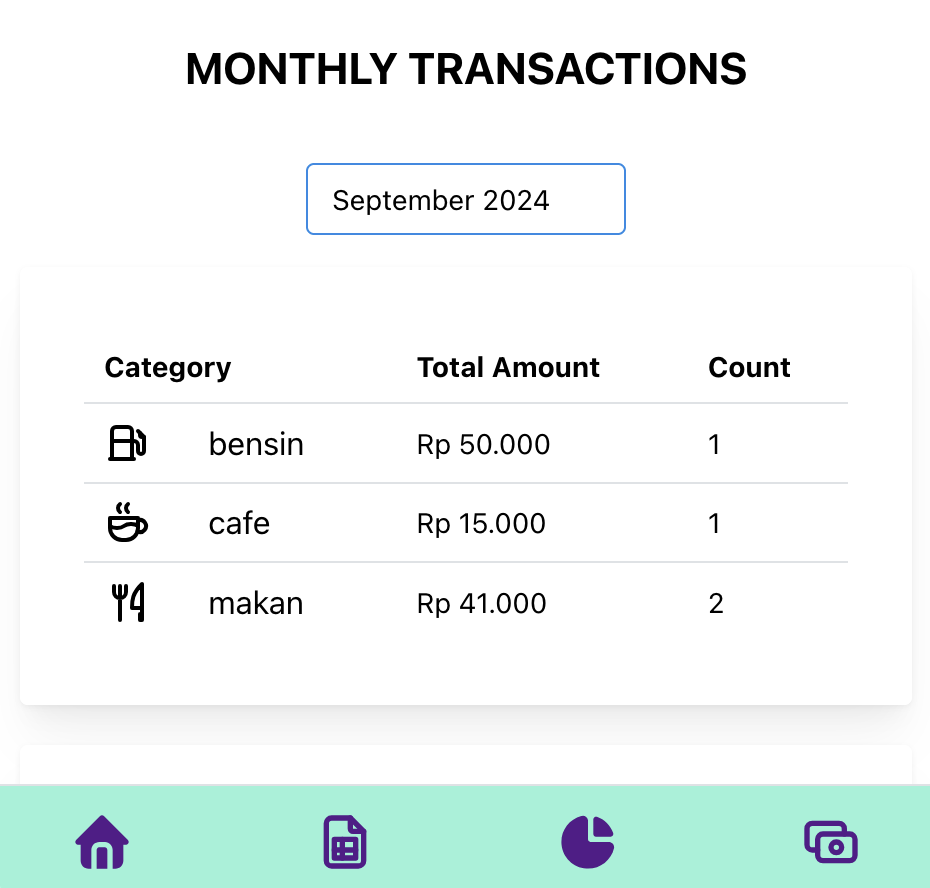Sort by the Count column header
This screenshot has height=888, width=930.
(749, 367)
